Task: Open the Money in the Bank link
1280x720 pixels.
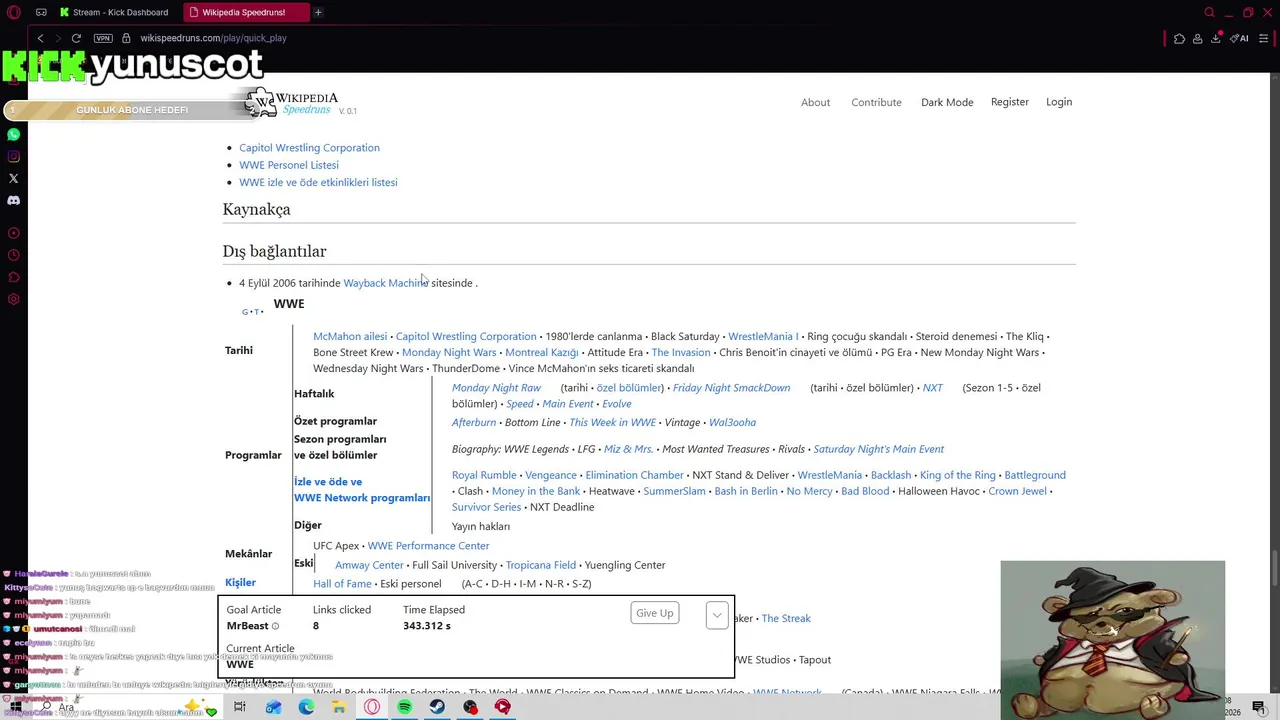Action: click(x=536, y=491)
